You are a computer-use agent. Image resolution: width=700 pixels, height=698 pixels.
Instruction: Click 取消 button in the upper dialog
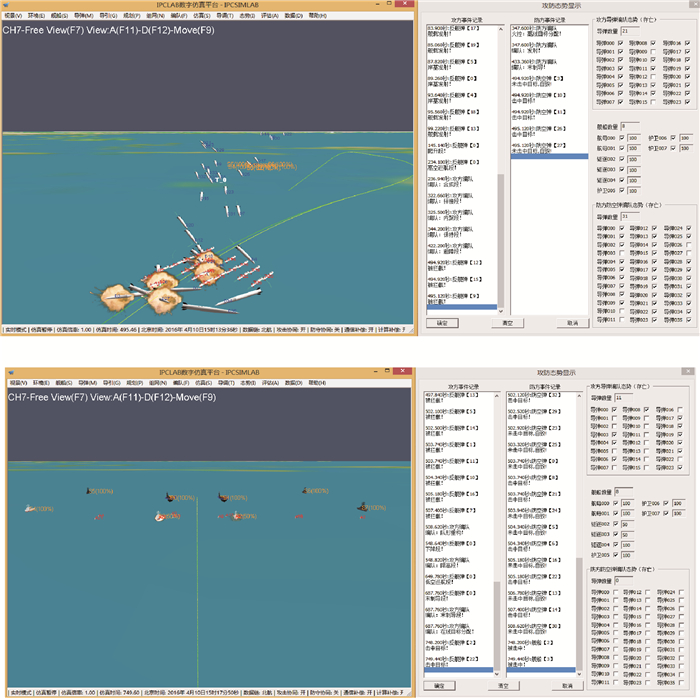click(x=572, y=323)
